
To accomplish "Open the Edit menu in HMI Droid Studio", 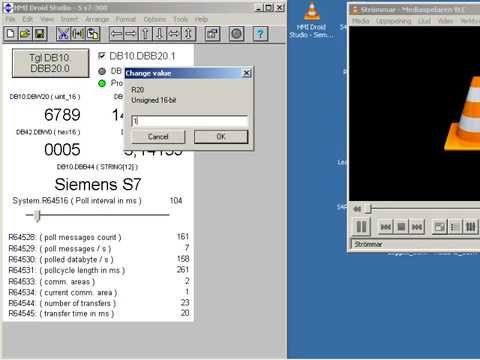I will [x=28, y=19].
